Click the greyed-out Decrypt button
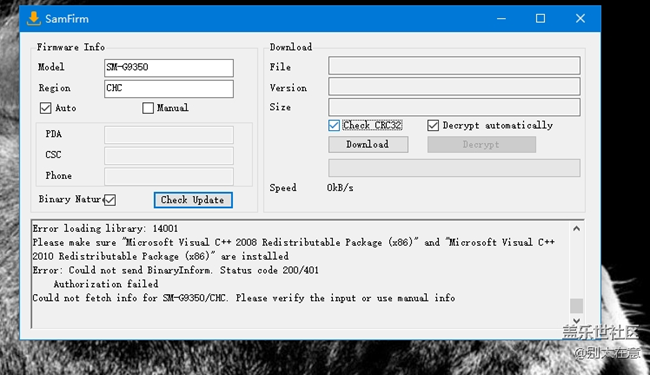Image resolution: width=650 pixels, height=375 pixels. click(481, 145)
